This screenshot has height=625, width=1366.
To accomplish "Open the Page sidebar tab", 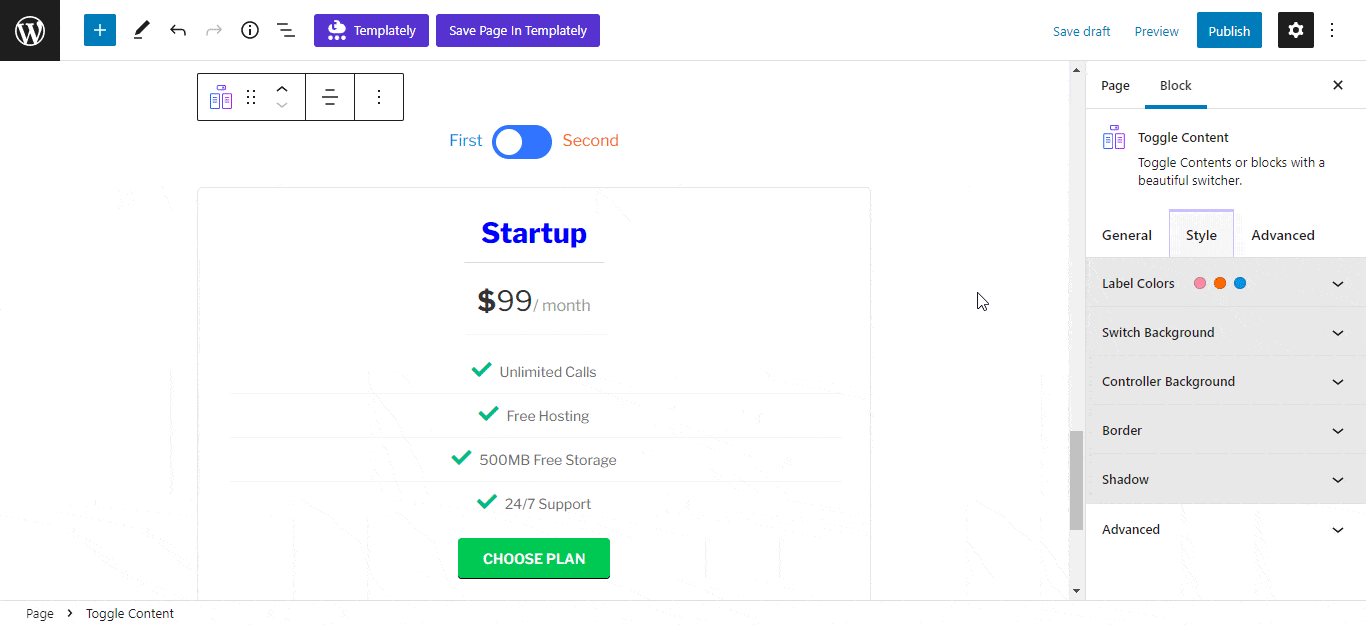I will point(1115,85).
